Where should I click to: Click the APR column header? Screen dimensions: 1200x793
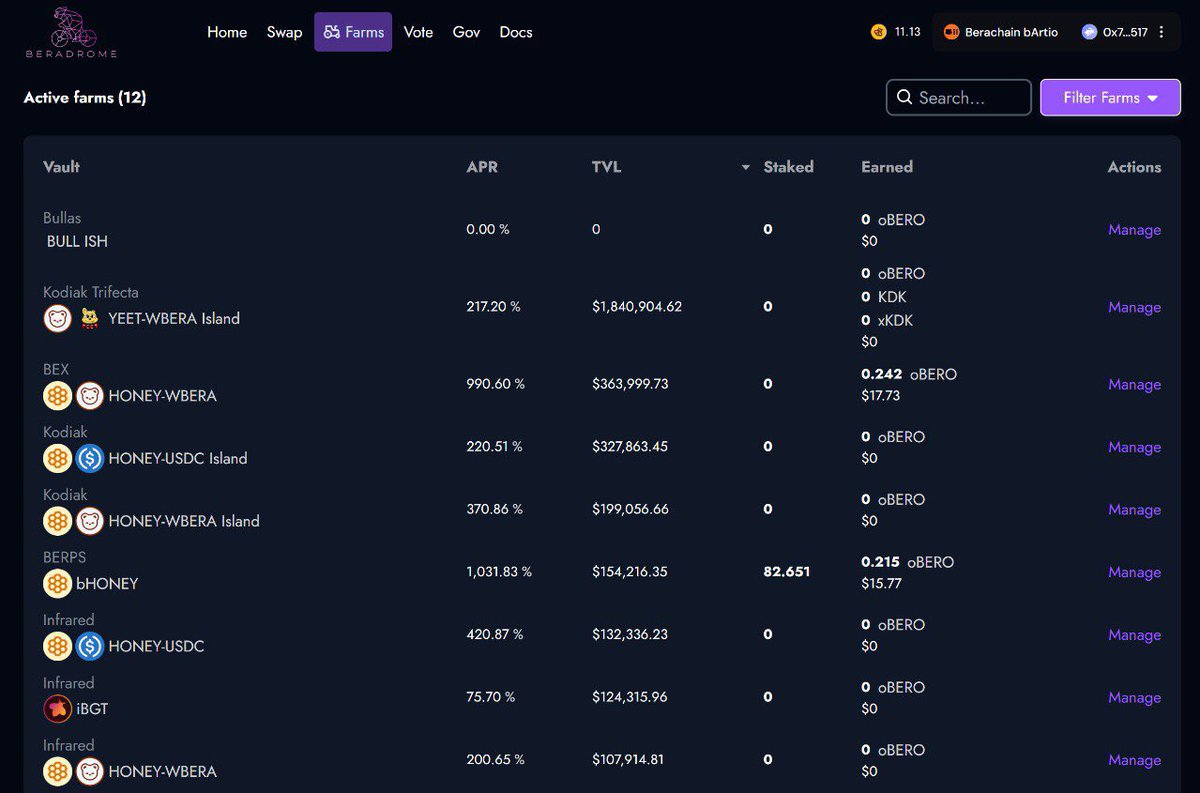point(482,167)
